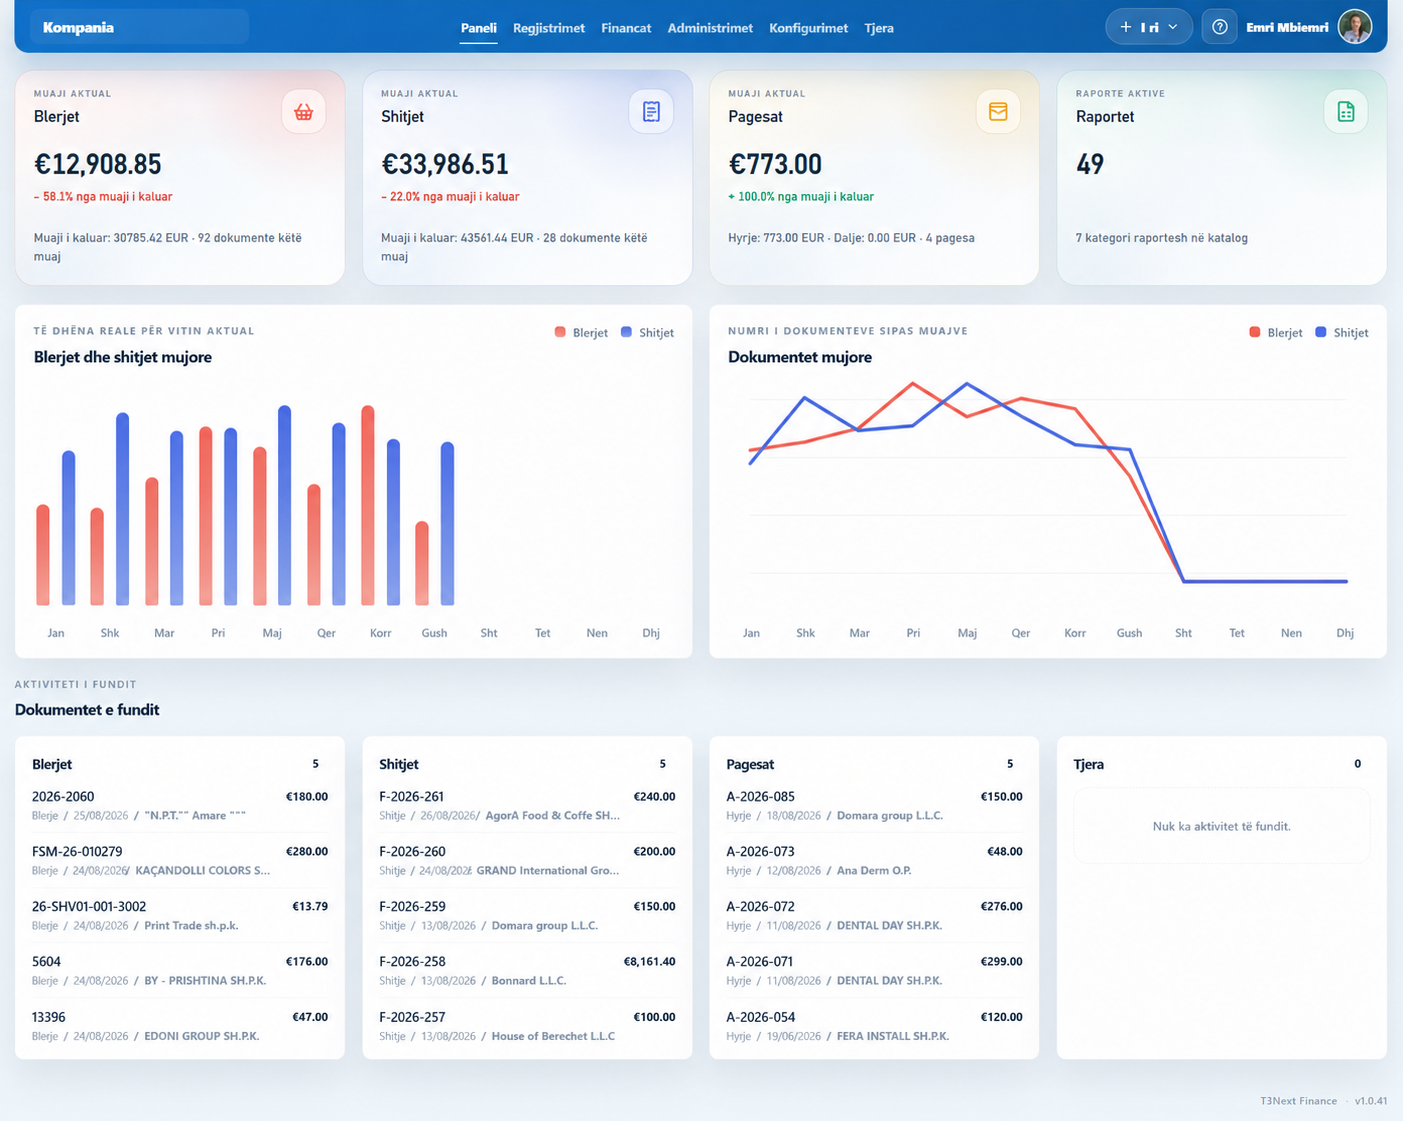Open payment A-2026-071
1403x1121 pixels.
click(874, 971)
